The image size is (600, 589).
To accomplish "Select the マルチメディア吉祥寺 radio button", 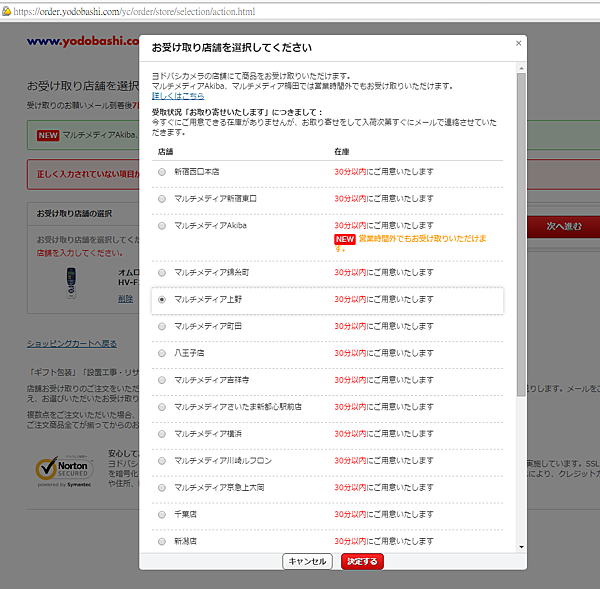I will 162,380.
